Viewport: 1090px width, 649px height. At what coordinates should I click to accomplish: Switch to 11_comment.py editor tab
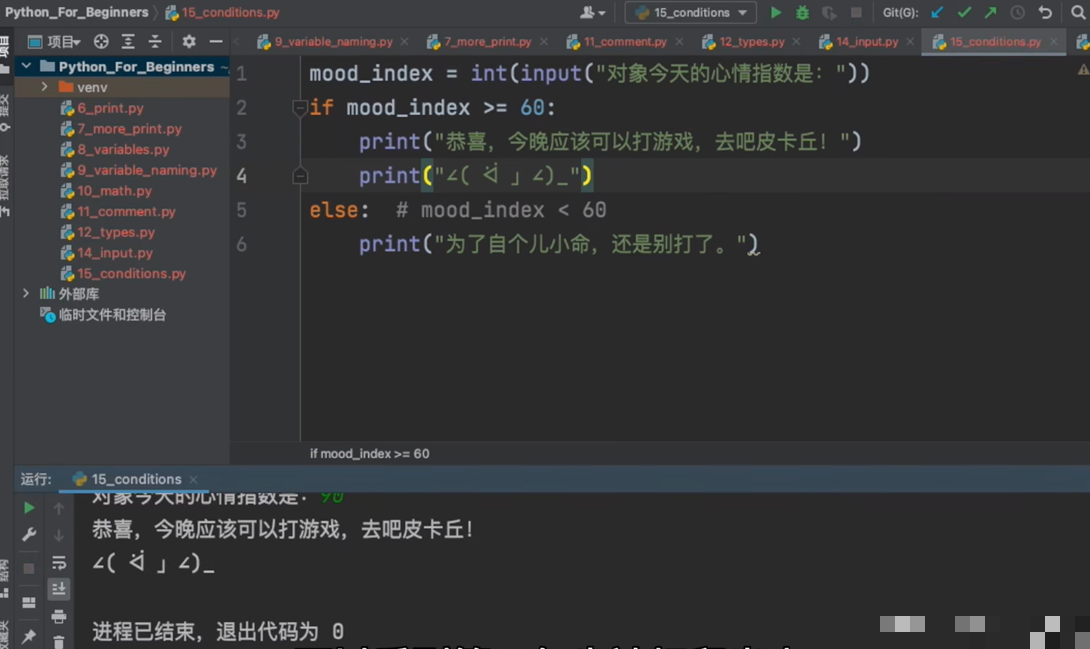[x=624, y=42]
